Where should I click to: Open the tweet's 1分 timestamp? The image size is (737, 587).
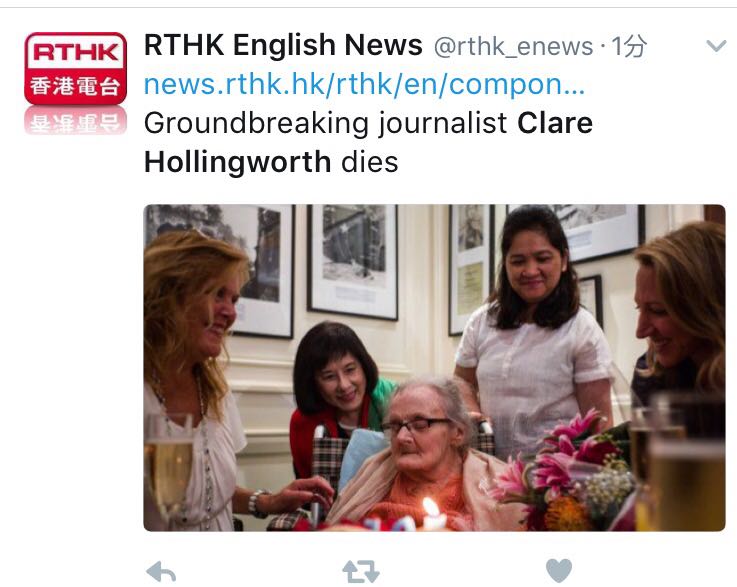point(629,46)
